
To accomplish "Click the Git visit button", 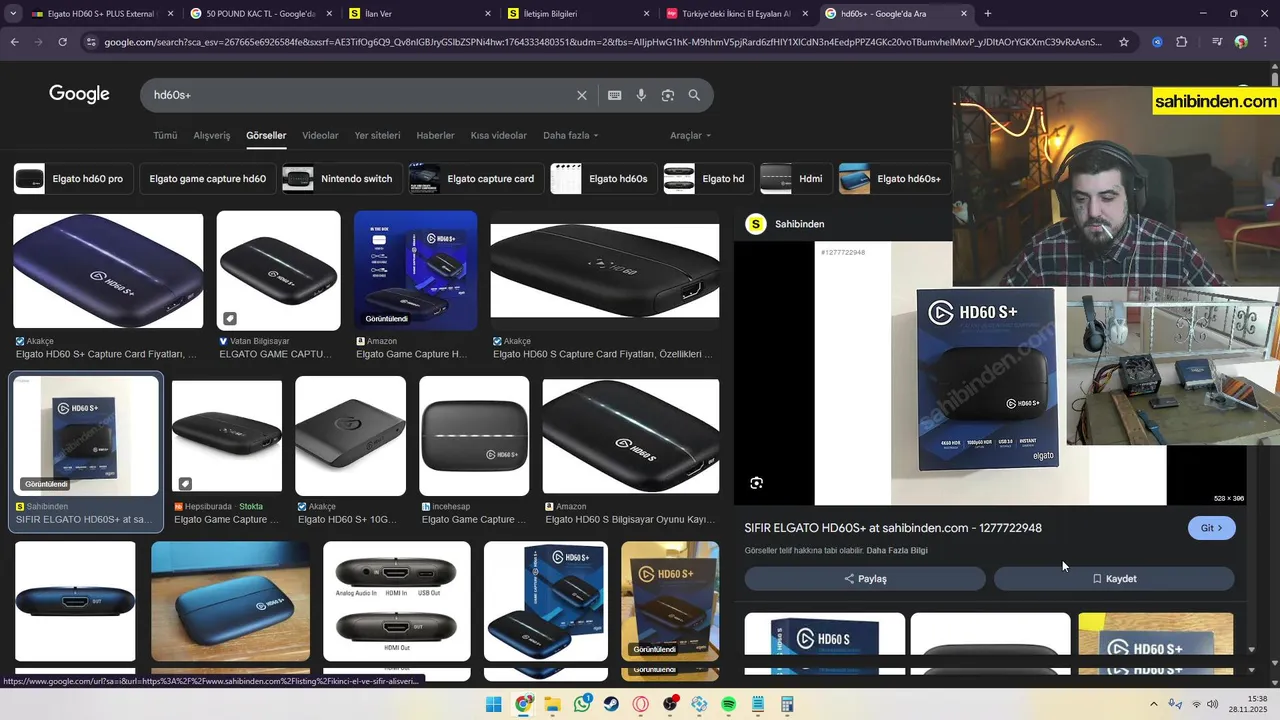I will [1212, 528].
